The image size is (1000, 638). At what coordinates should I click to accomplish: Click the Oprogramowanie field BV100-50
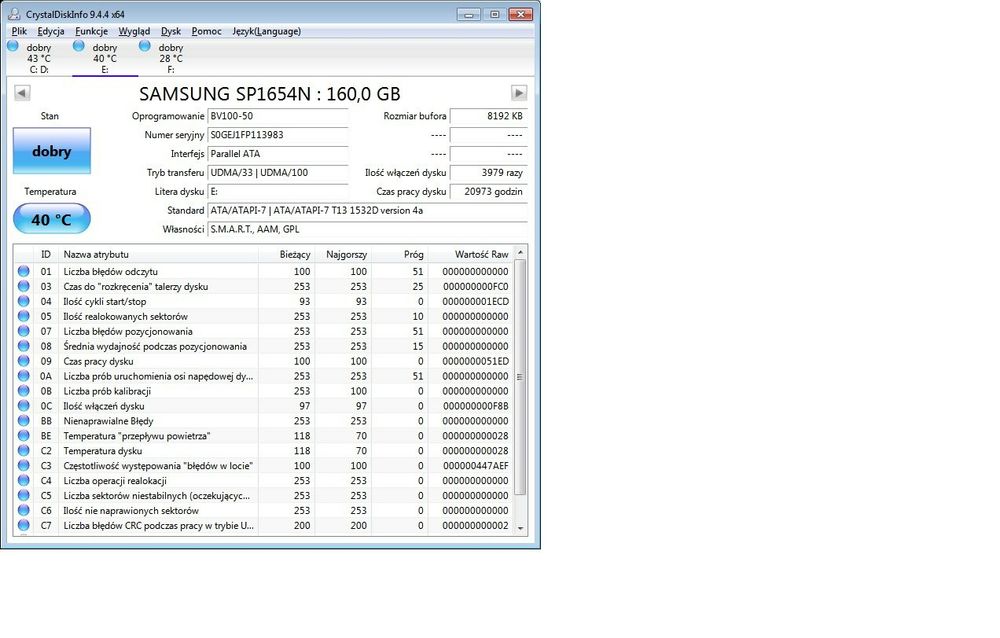(x=278, y=116)
